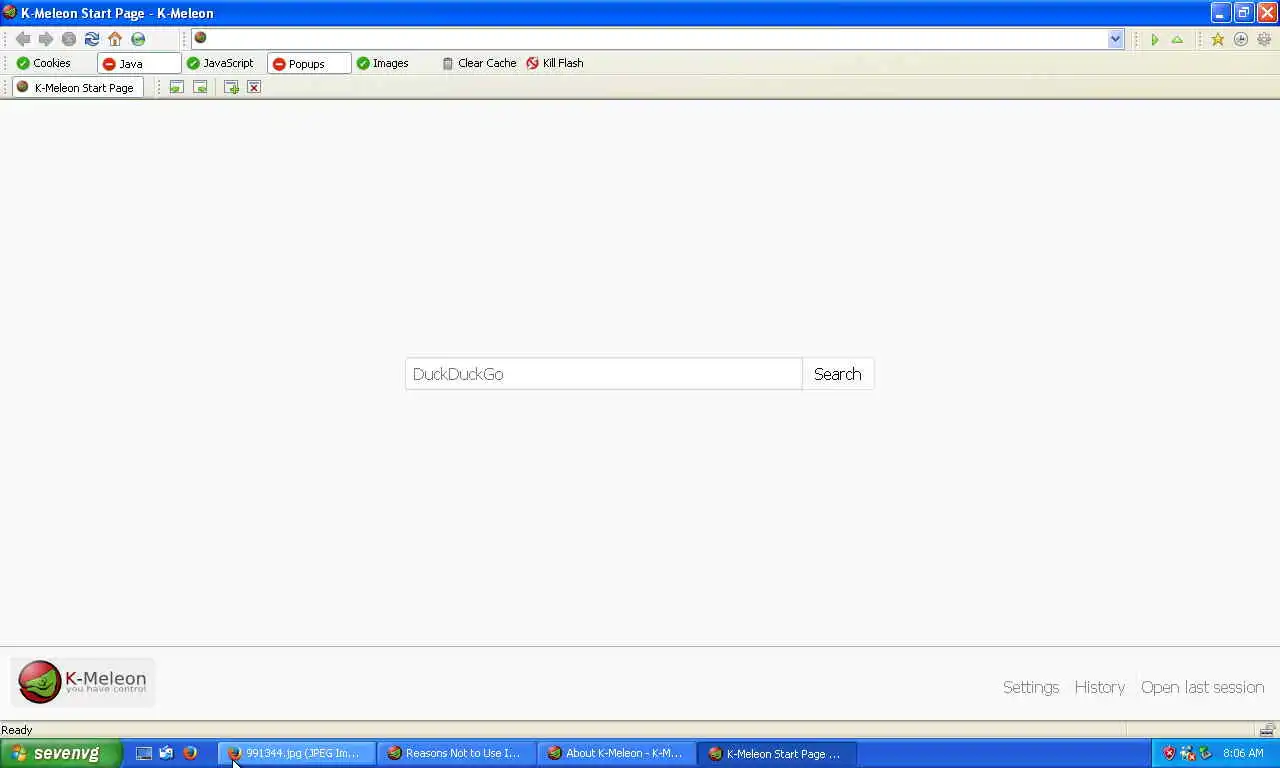Click the Open last session link
Image resolution: width=1280 pixels, height=768 pixels.
click(x=1203, y=687)
